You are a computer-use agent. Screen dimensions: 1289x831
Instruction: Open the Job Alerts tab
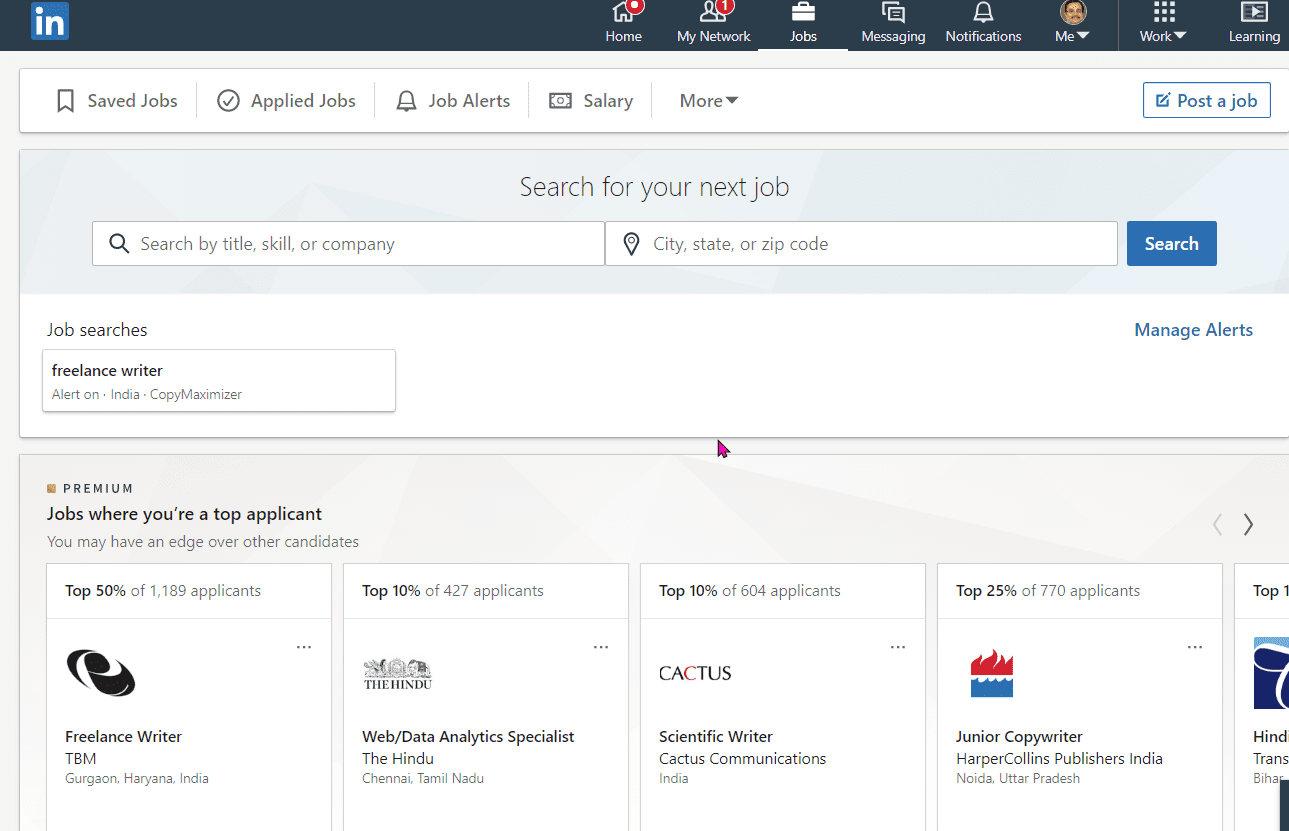tap(453, 101)
